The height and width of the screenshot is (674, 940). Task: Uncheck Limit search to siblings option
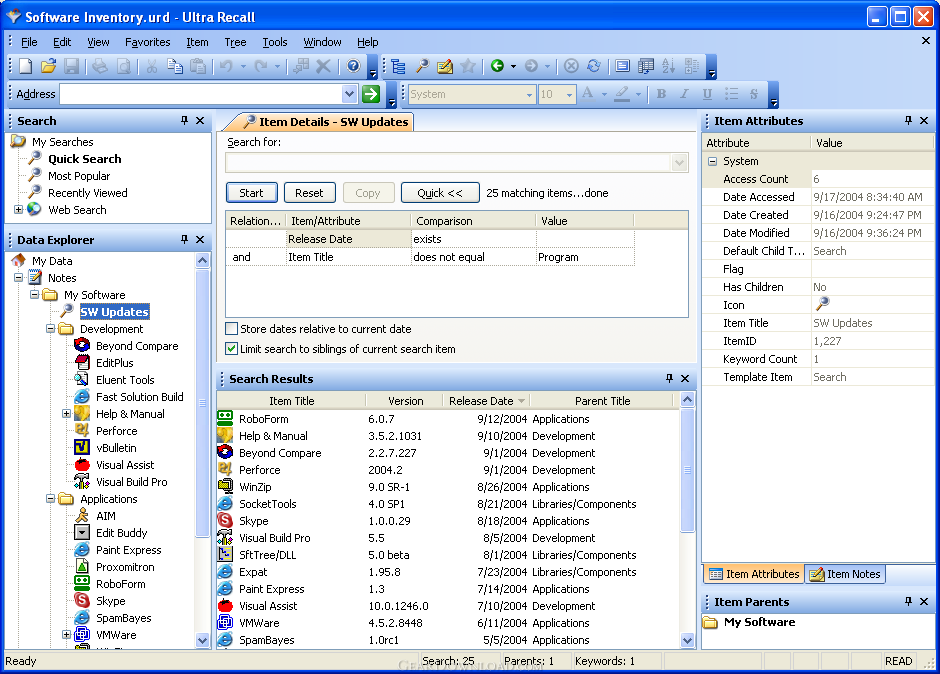(231, 348)
